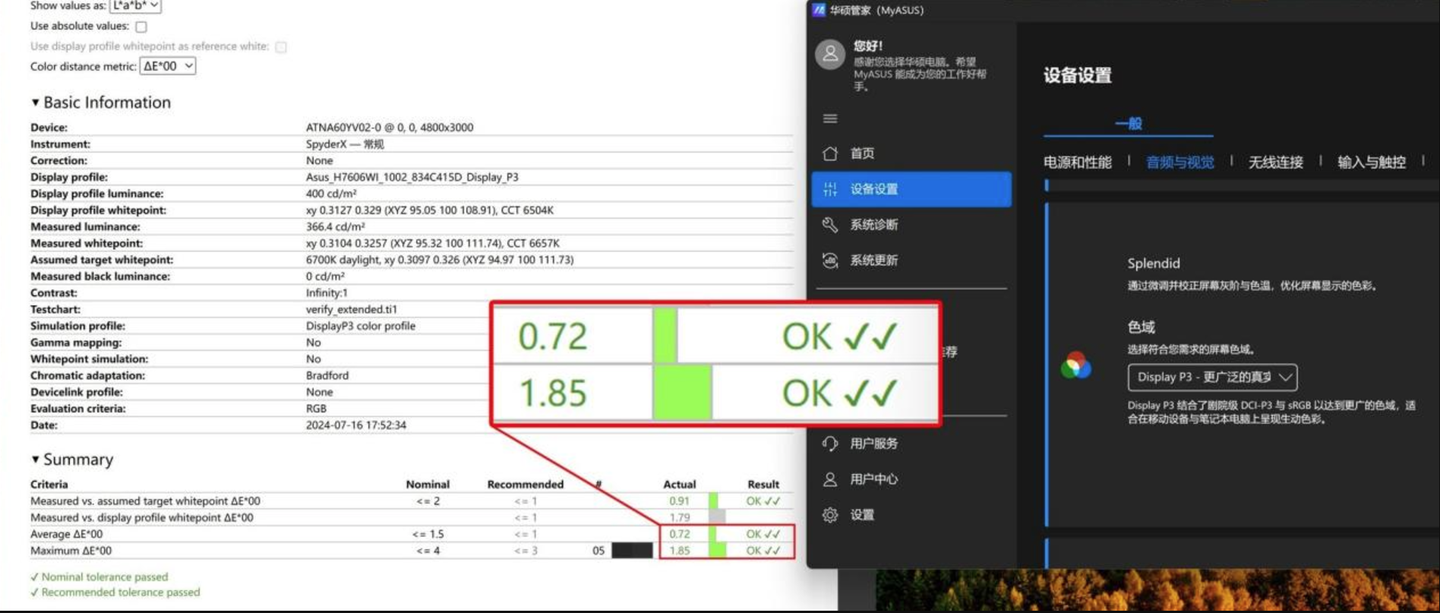1440x613 pixels.
Task: Click the Measured vs. display profile whitepoint row
Action: 411,518
